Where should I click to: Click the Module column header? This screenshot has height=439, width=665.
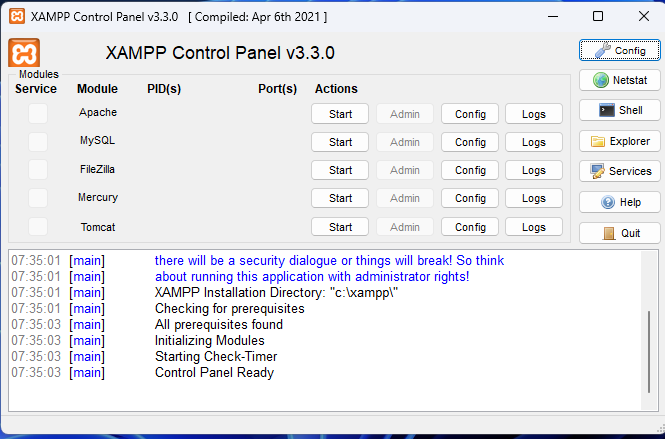pyautogui.click(x=97, y=89)
